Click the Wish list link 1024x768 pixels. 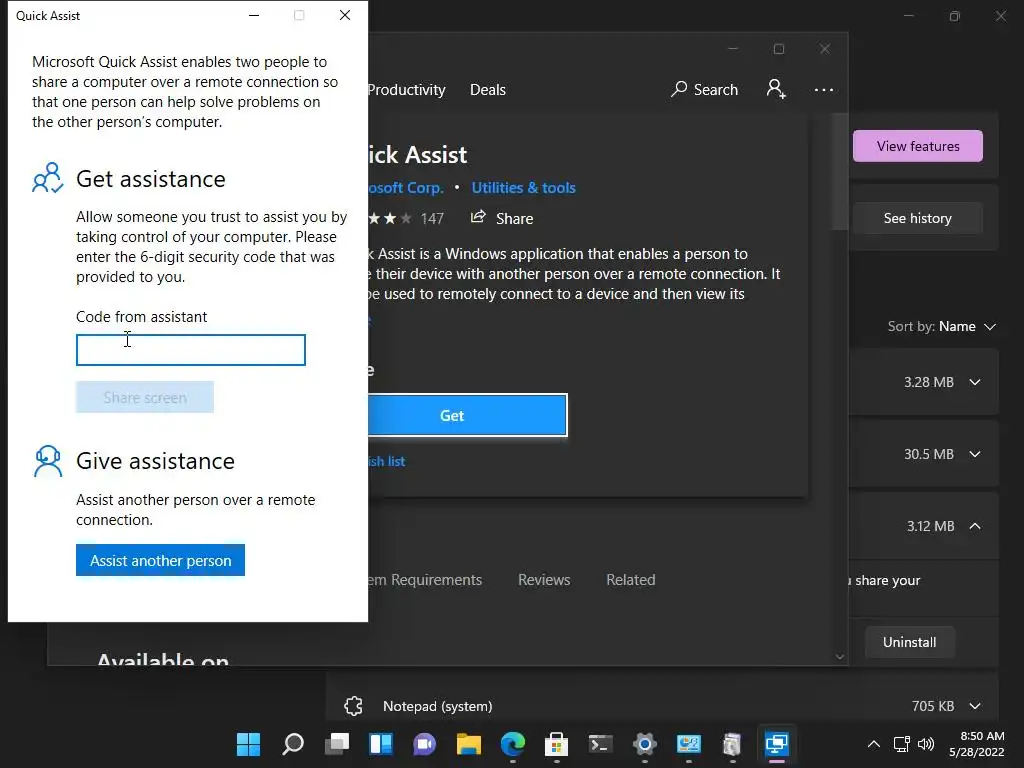coord(387,462)
